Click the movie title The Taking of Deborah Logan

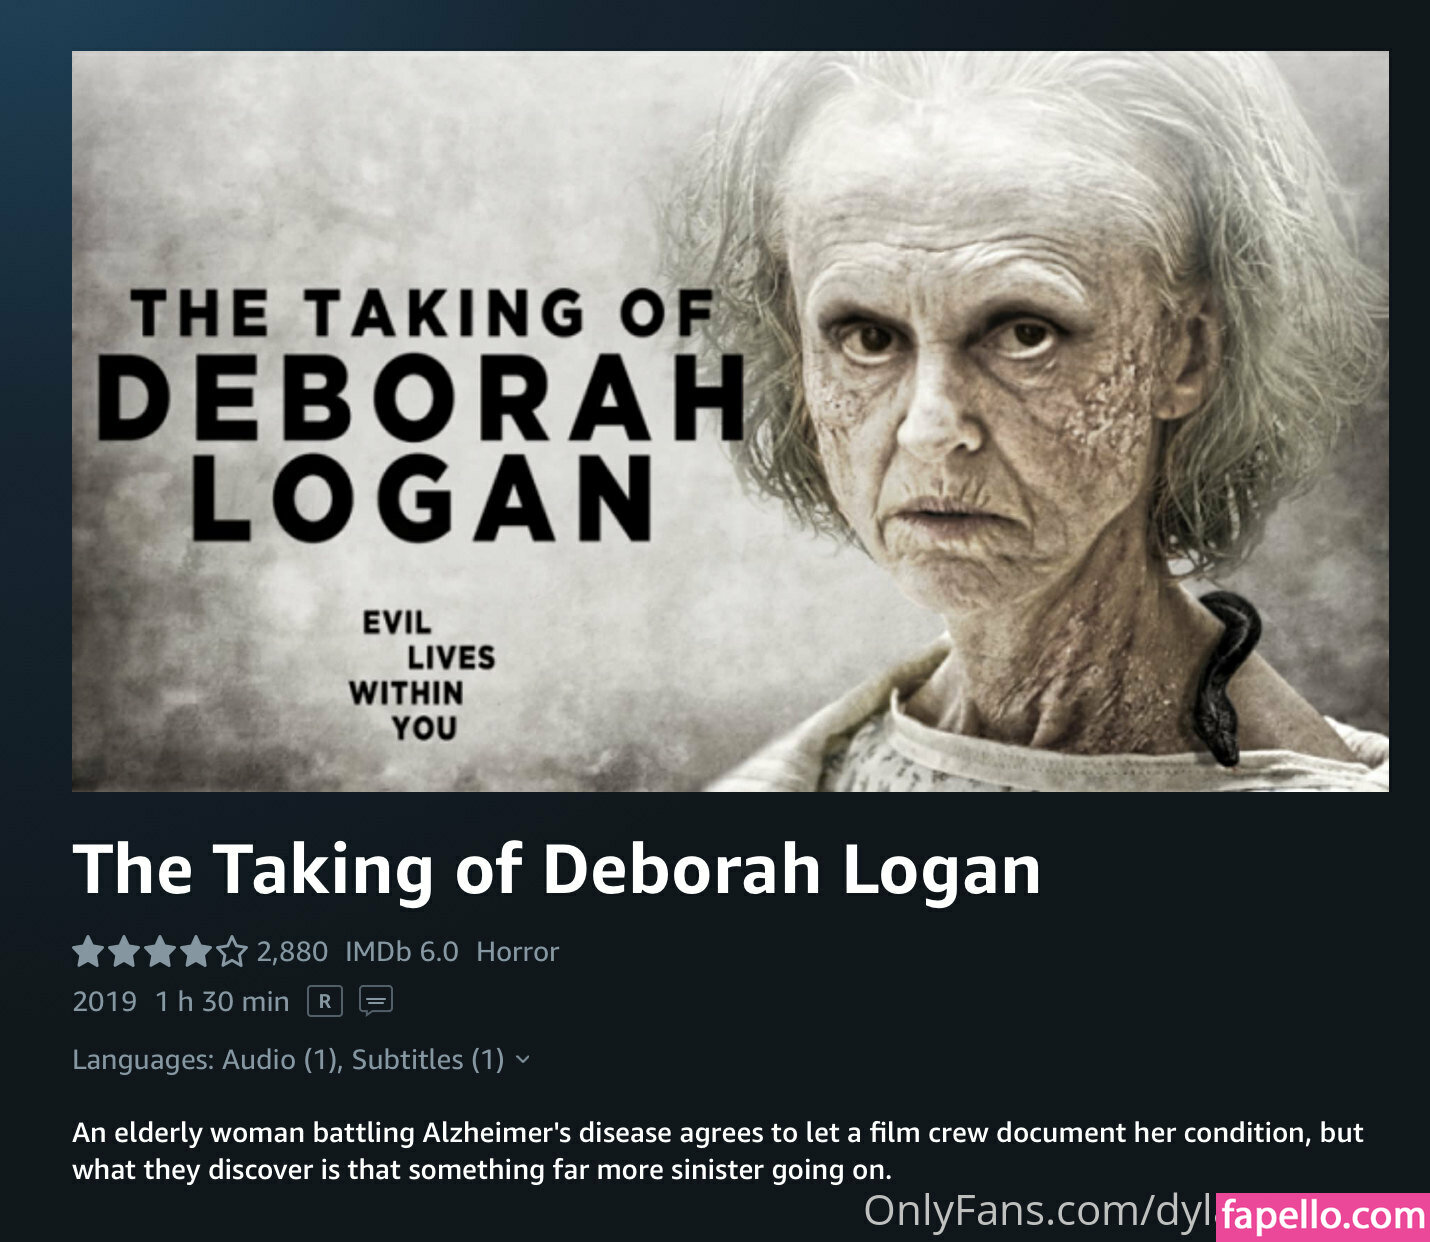(556, 868)
